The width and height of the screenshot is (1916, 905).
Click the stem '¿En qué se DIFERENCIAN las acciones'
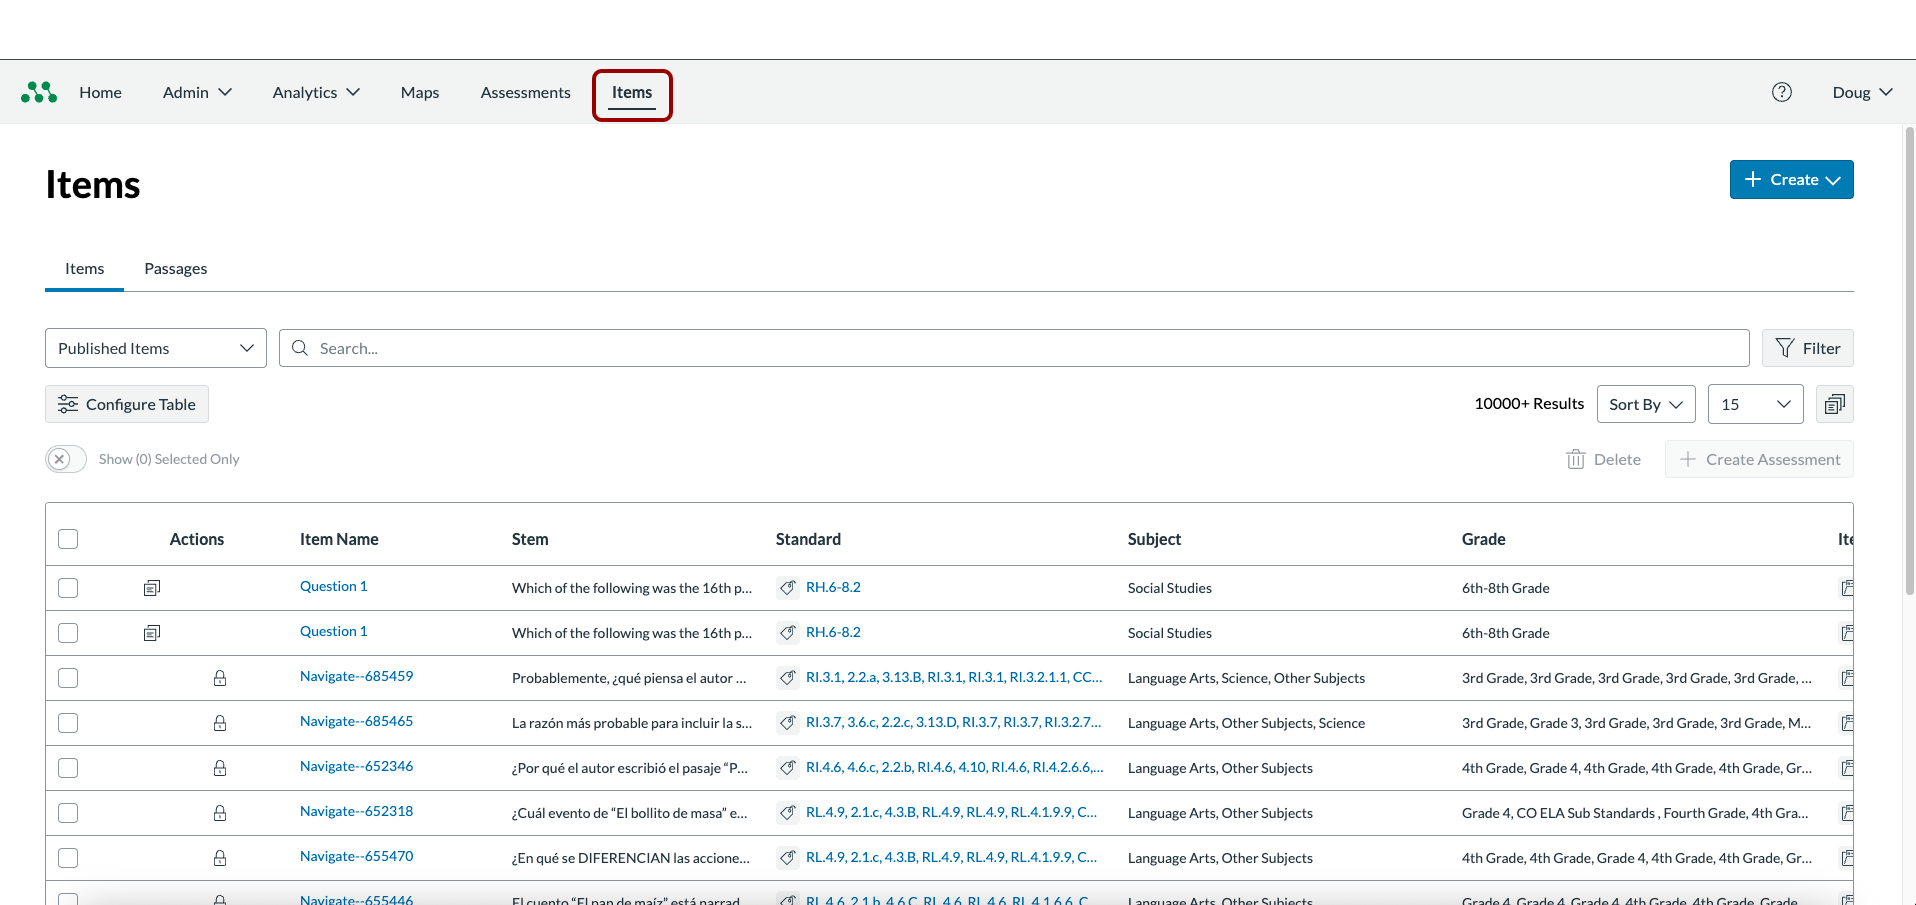pyautogui.click(x=631, y=858)
